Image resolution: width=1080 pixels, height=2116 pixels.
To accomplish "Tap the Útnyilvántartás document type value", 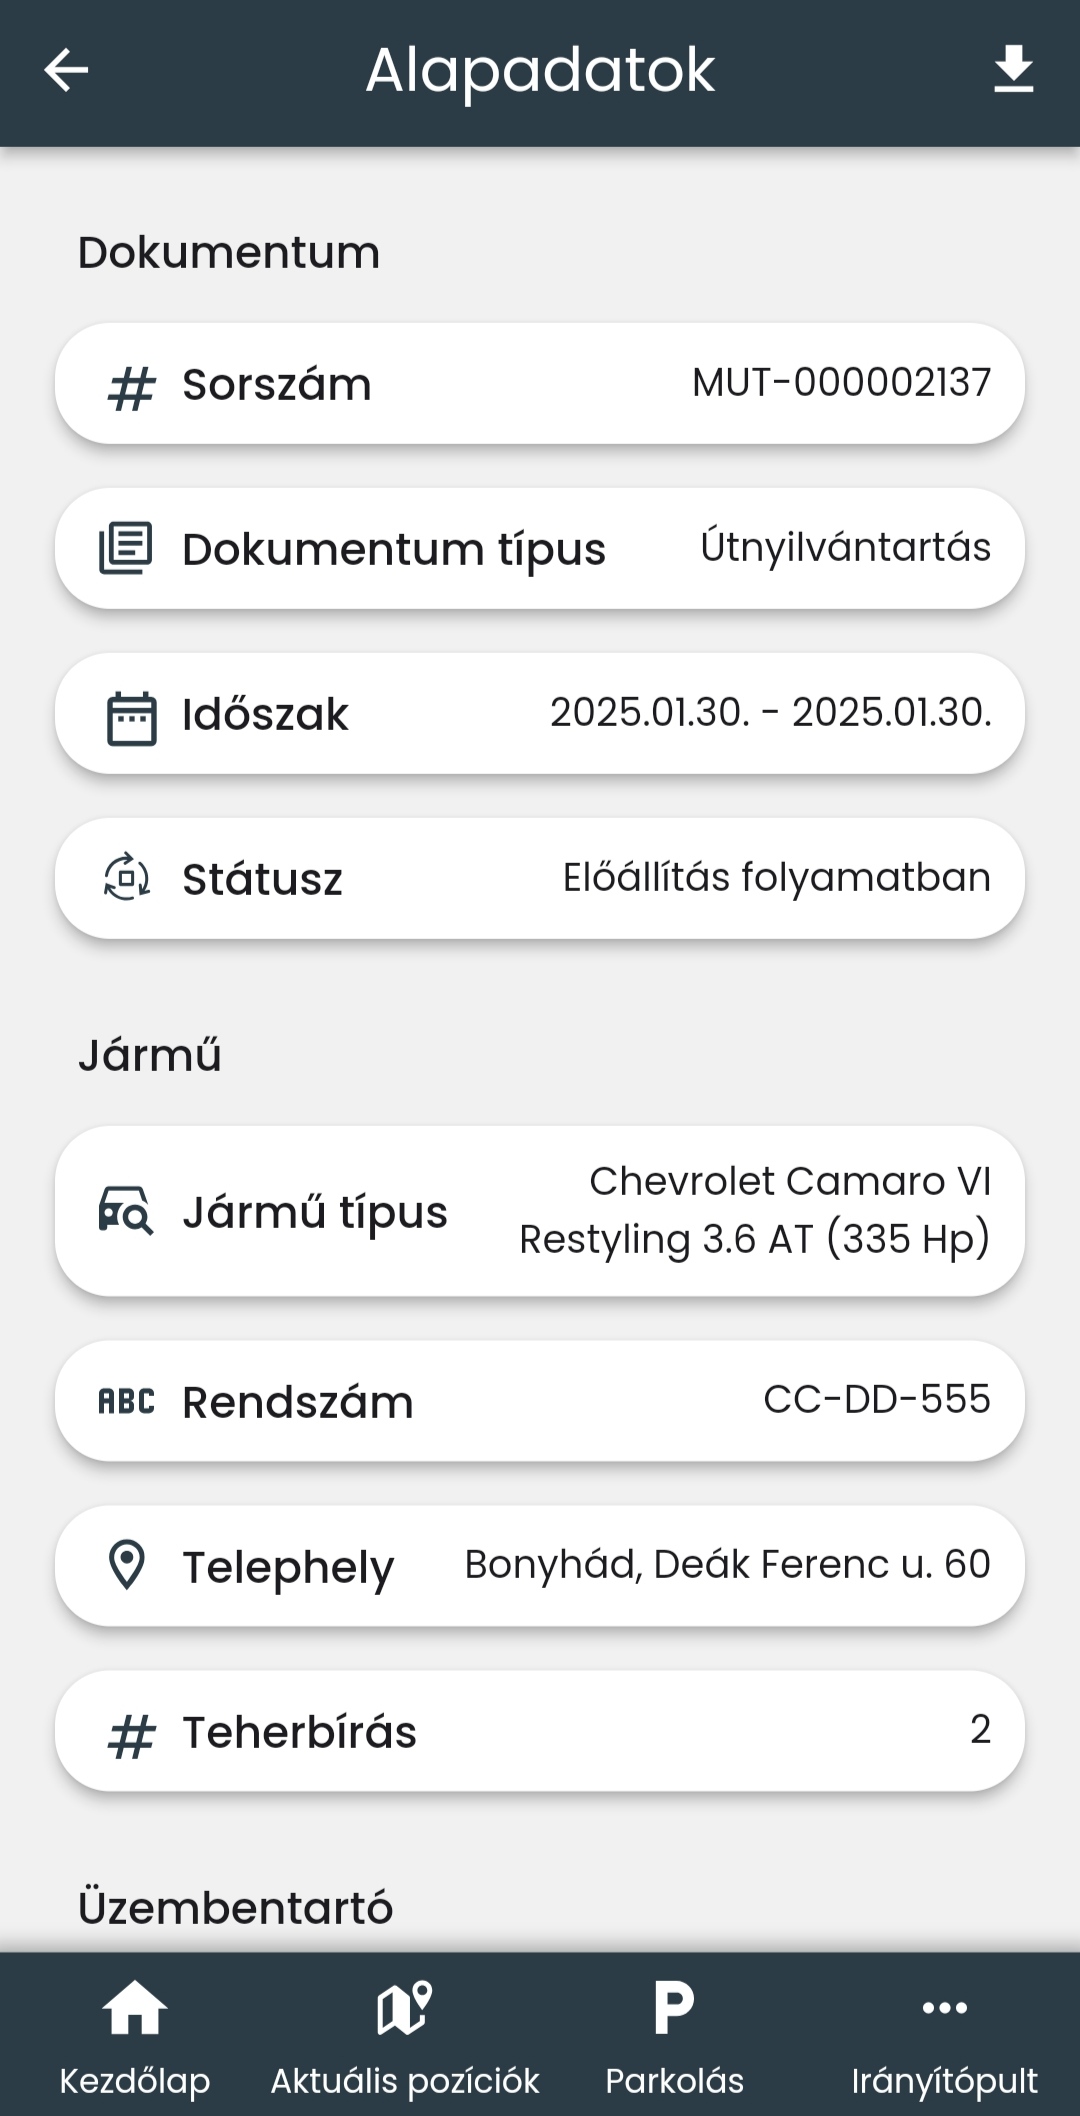I will point(845,548).
